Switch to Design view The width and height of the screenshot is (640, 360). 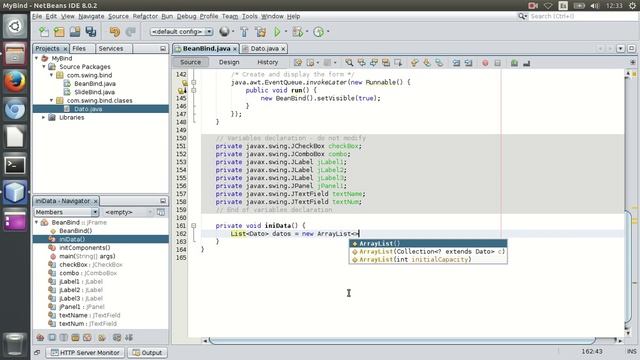229,62
